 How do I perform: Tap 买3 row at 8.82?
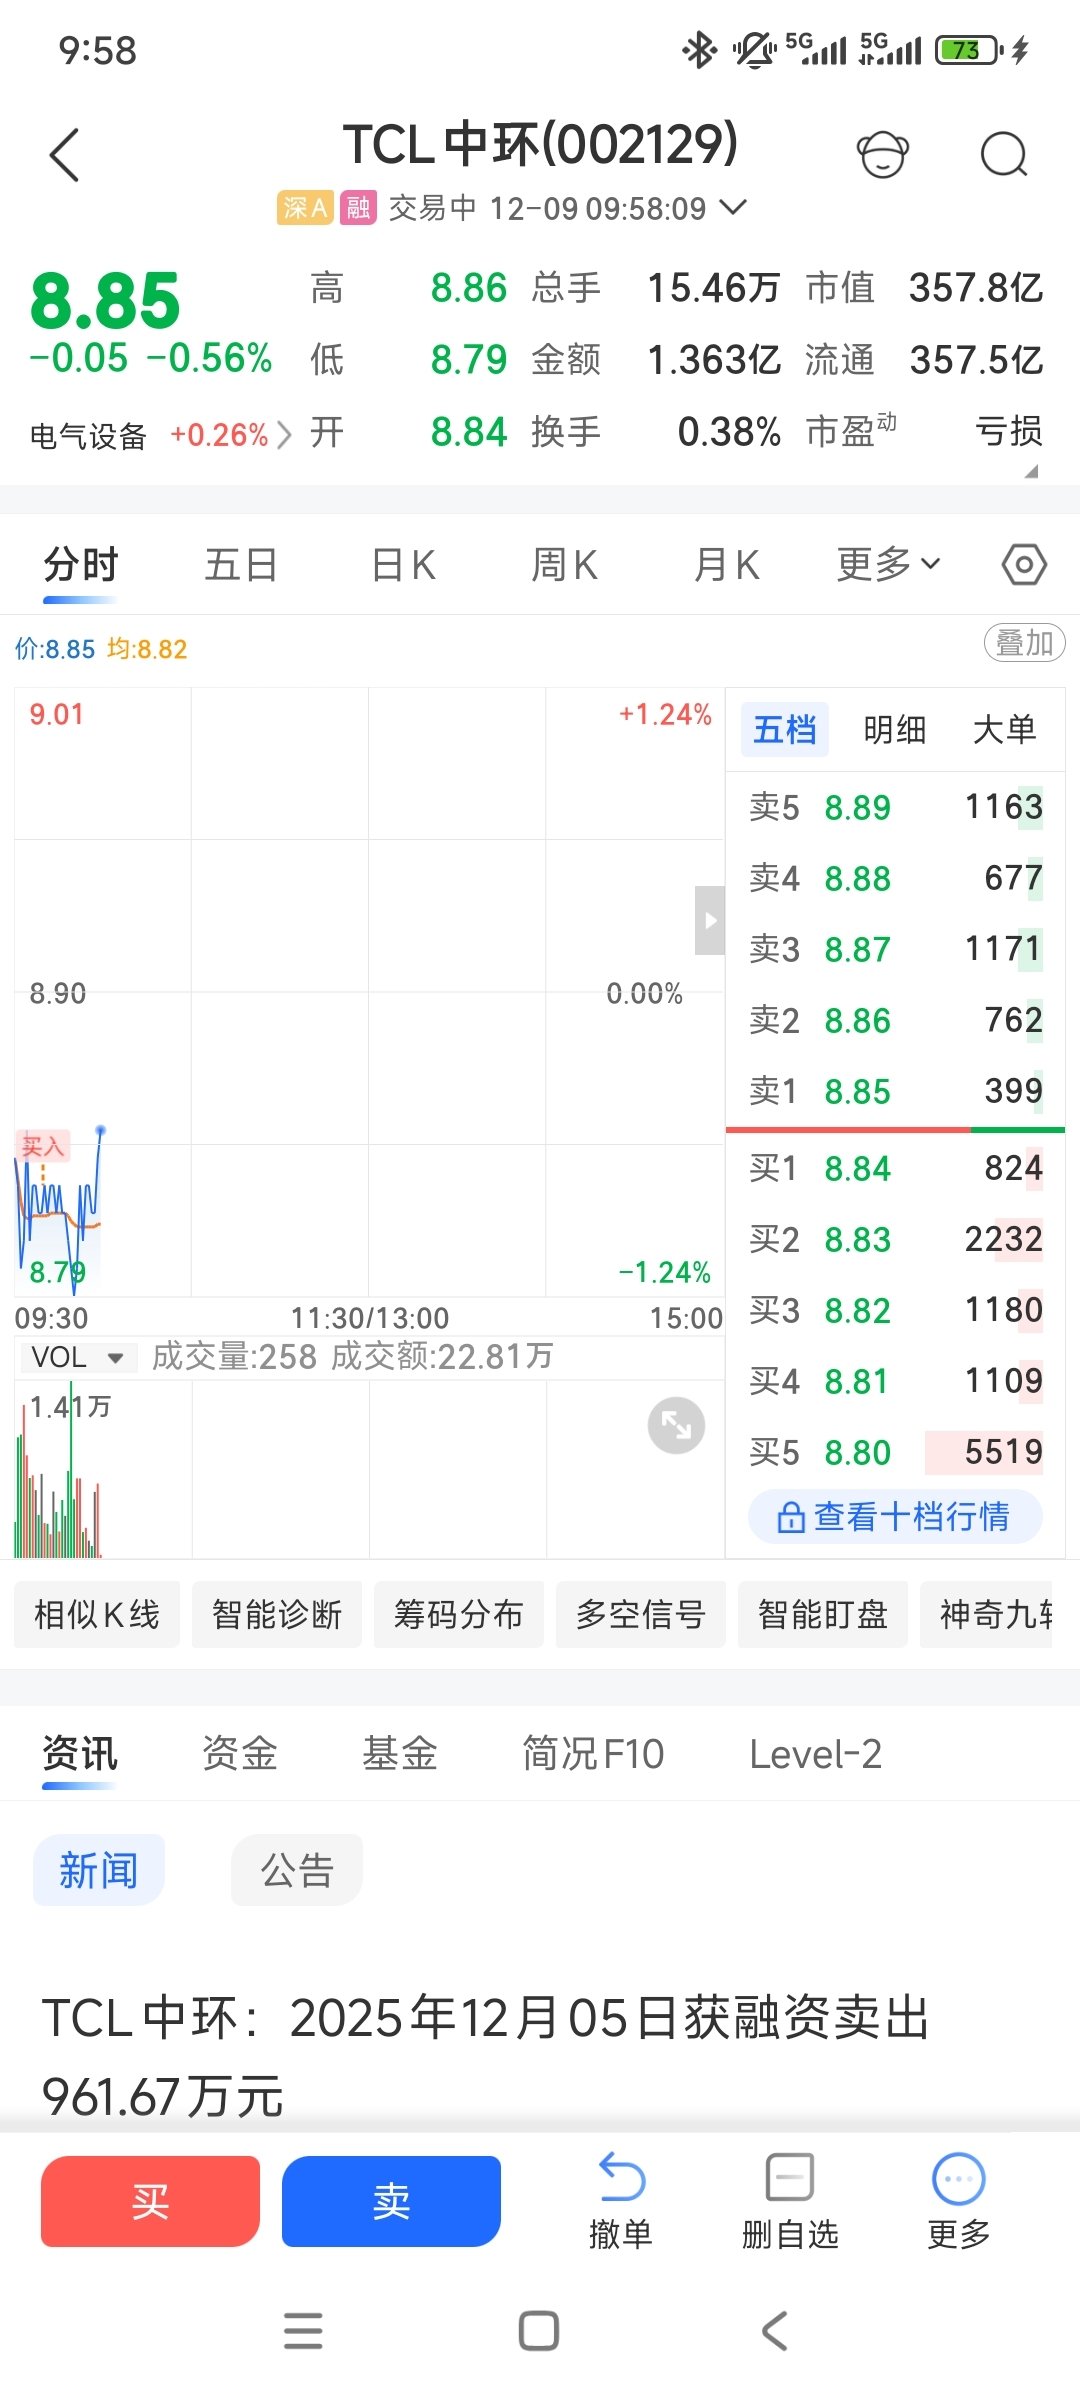[896, 1310]
